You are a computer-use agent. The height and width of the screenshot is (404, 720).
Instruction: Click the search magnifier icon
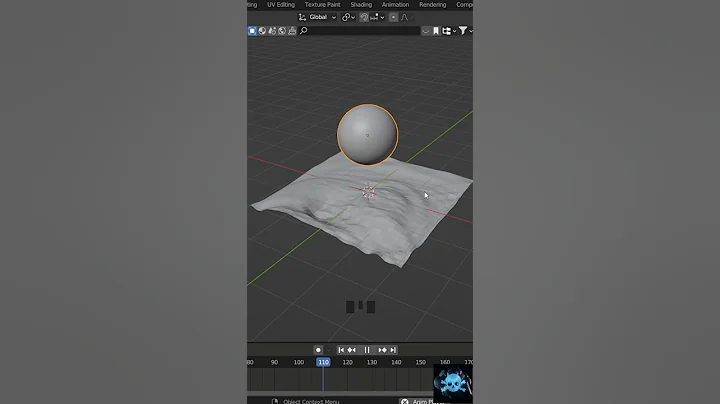(x=304, y=31)
